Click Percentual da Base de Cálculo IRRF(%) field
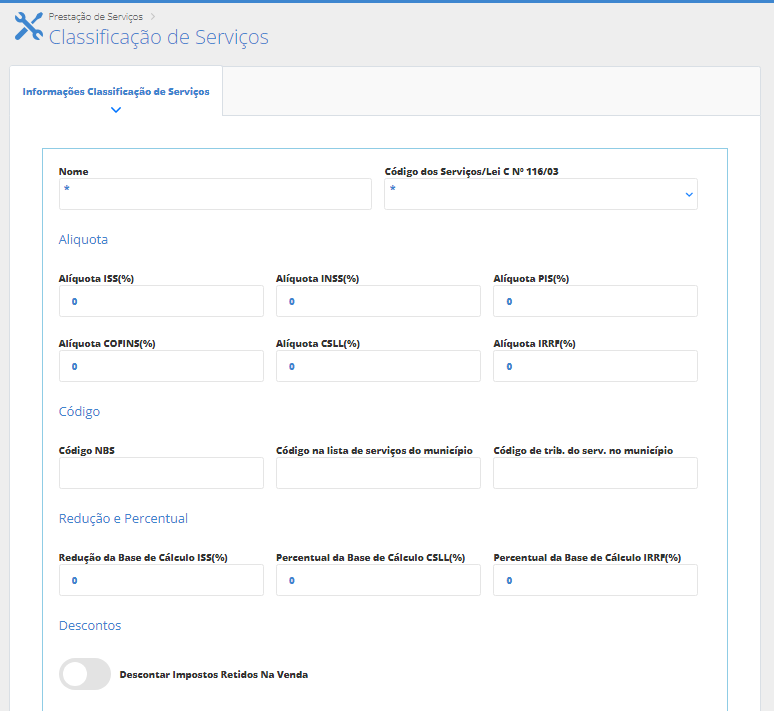Screen dimensions: 774x711 click(x=595, y=580)
